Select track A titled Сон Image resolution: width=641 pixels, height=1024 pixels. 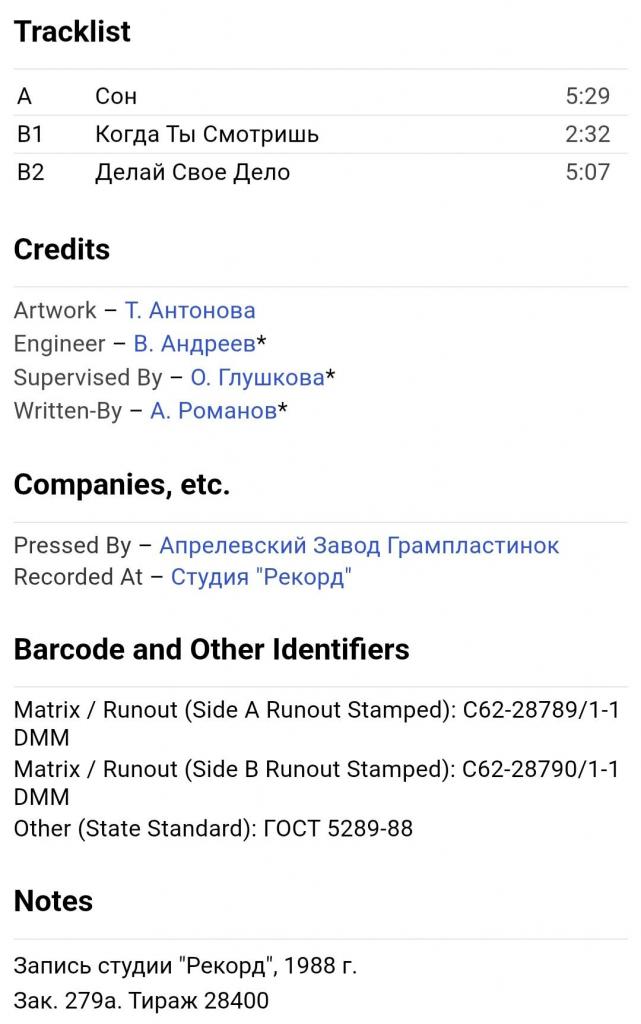tap(320, 96)
